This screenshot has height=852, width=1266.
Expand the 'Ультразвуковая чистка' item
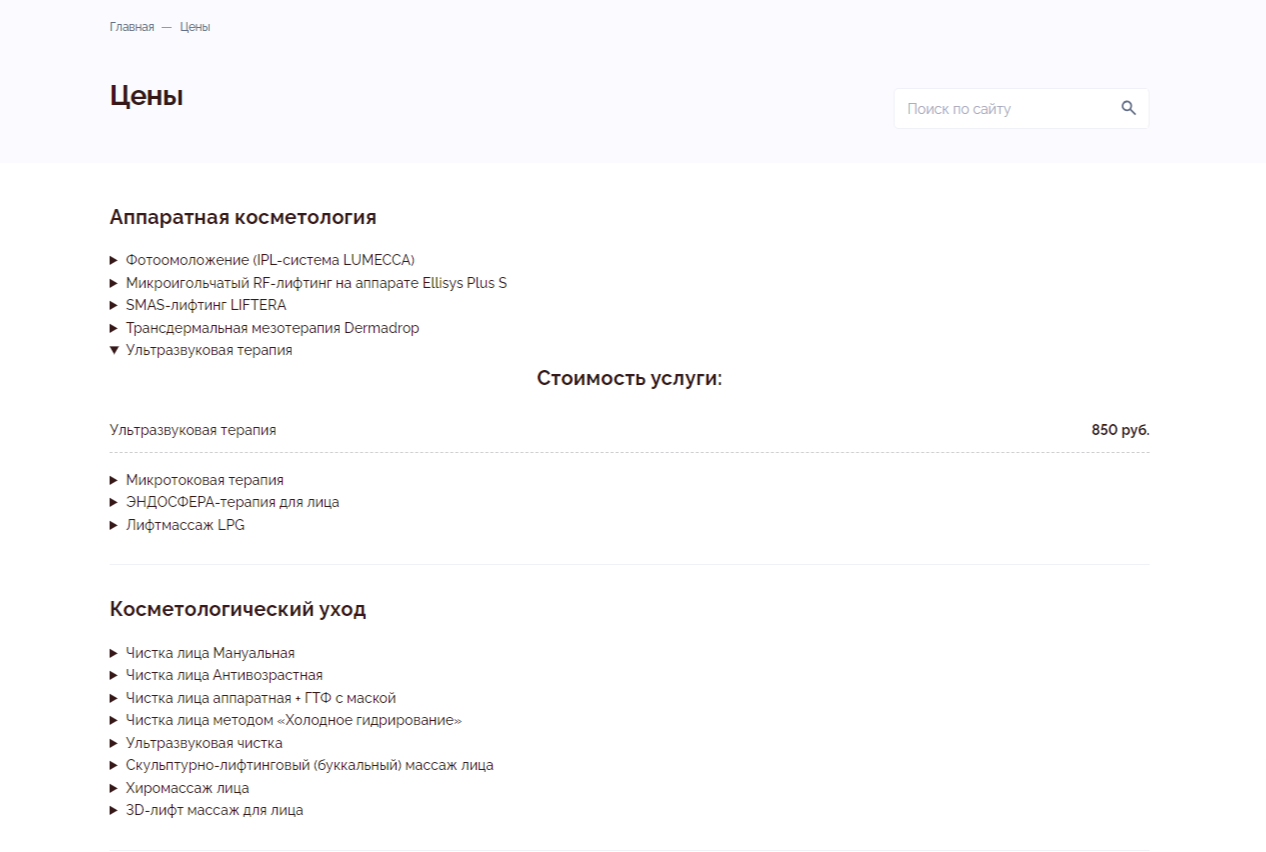(204, 743)
